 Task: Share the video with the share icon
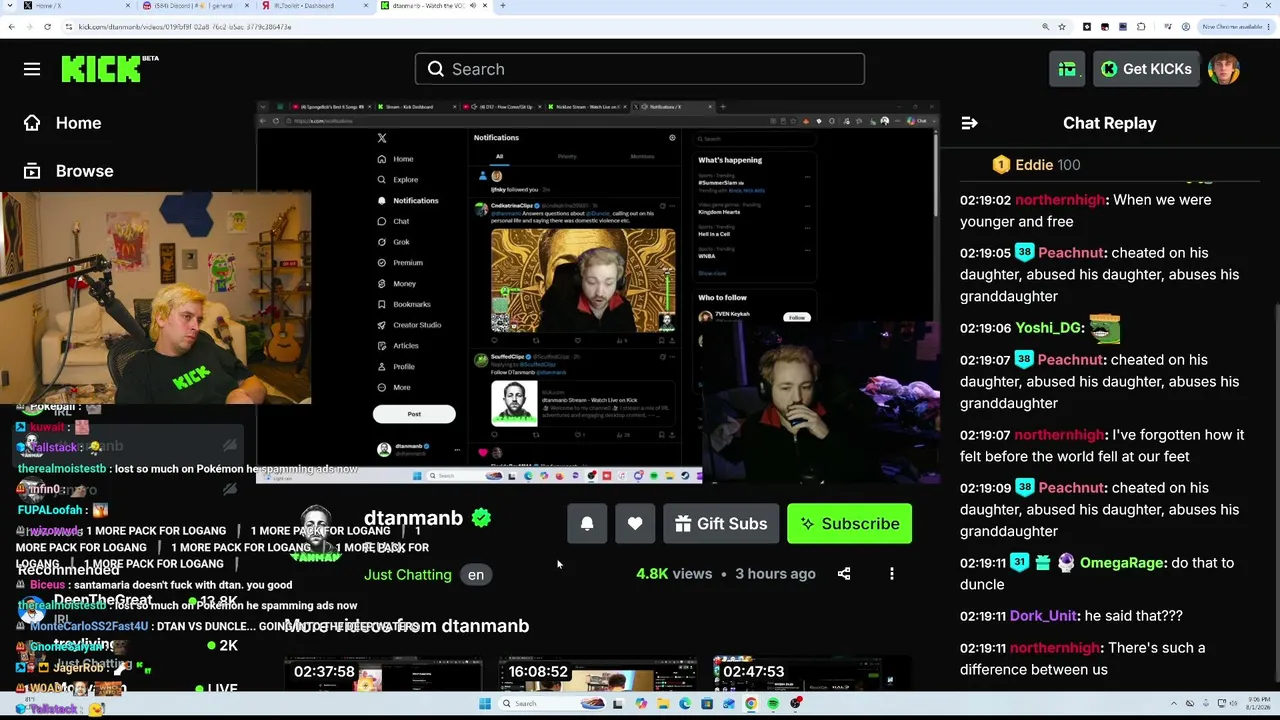(x=844, y=574)
